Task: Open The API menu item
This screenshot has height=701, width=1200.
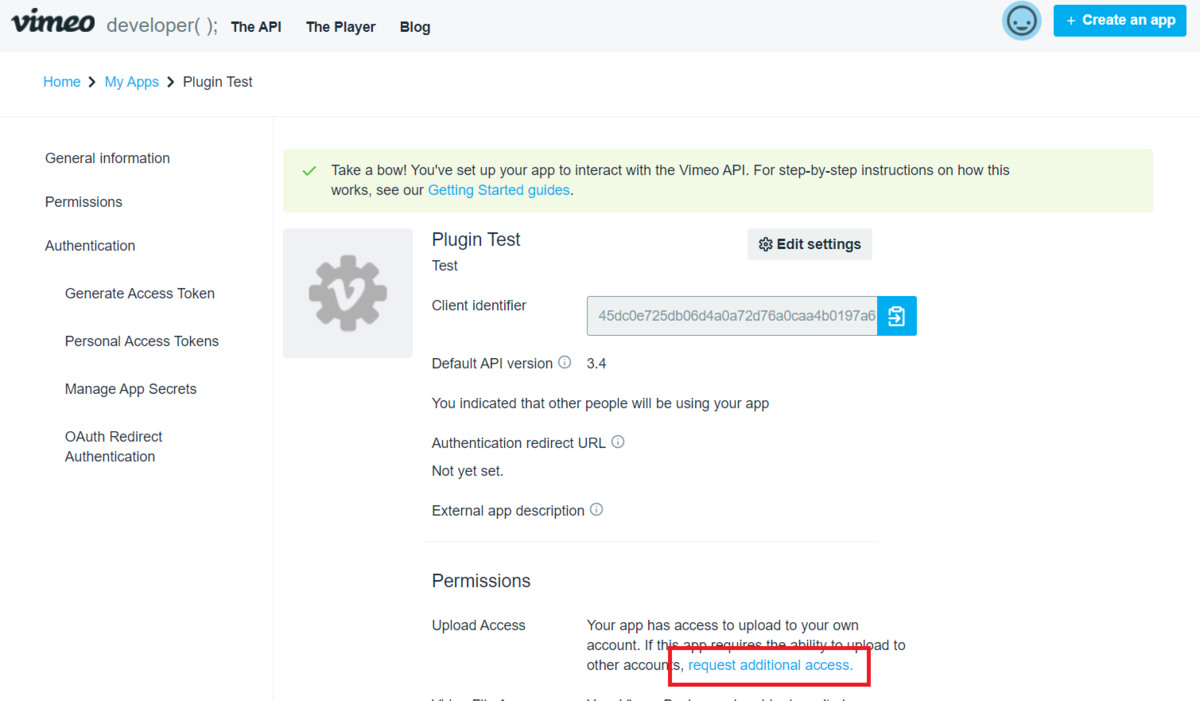Action: pyautogui.click(x=256, y=27)
